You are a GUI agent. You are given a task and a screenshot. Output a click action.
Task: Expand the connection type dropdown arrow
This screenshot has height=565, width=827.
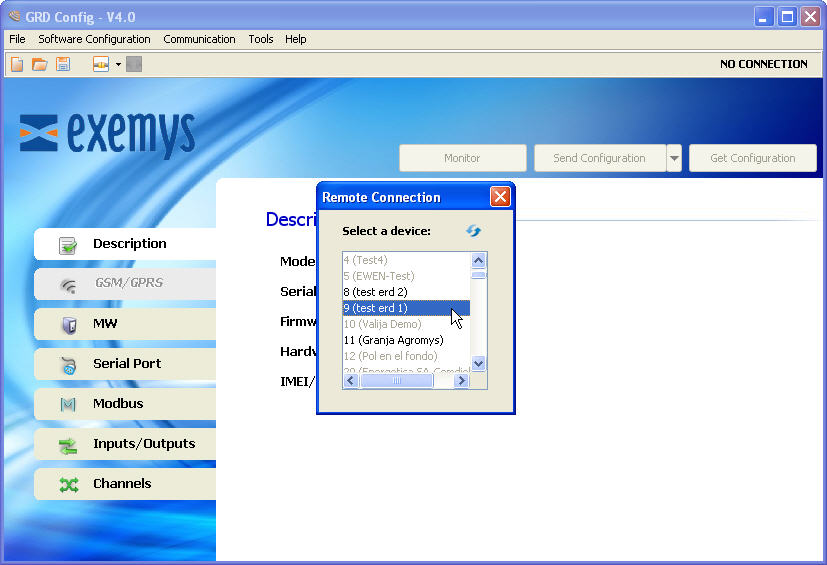[118, 64]
